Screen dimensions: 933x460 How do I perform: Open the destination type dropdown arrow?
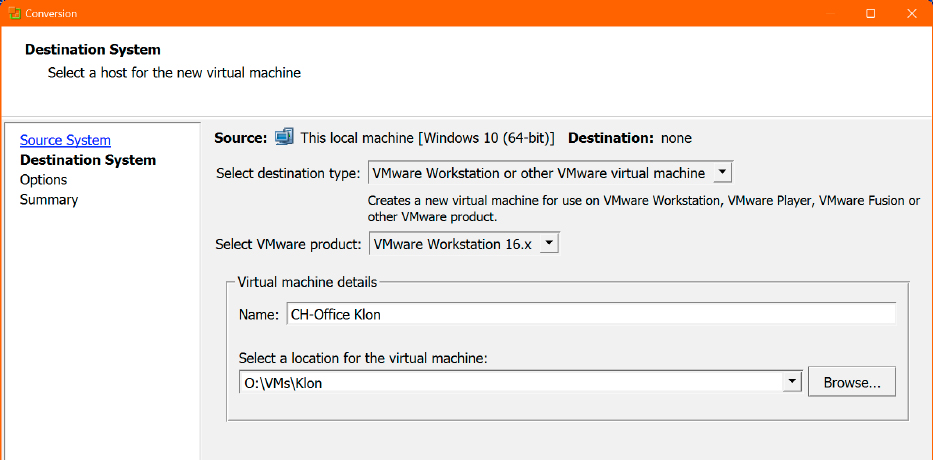coord(722,173)
